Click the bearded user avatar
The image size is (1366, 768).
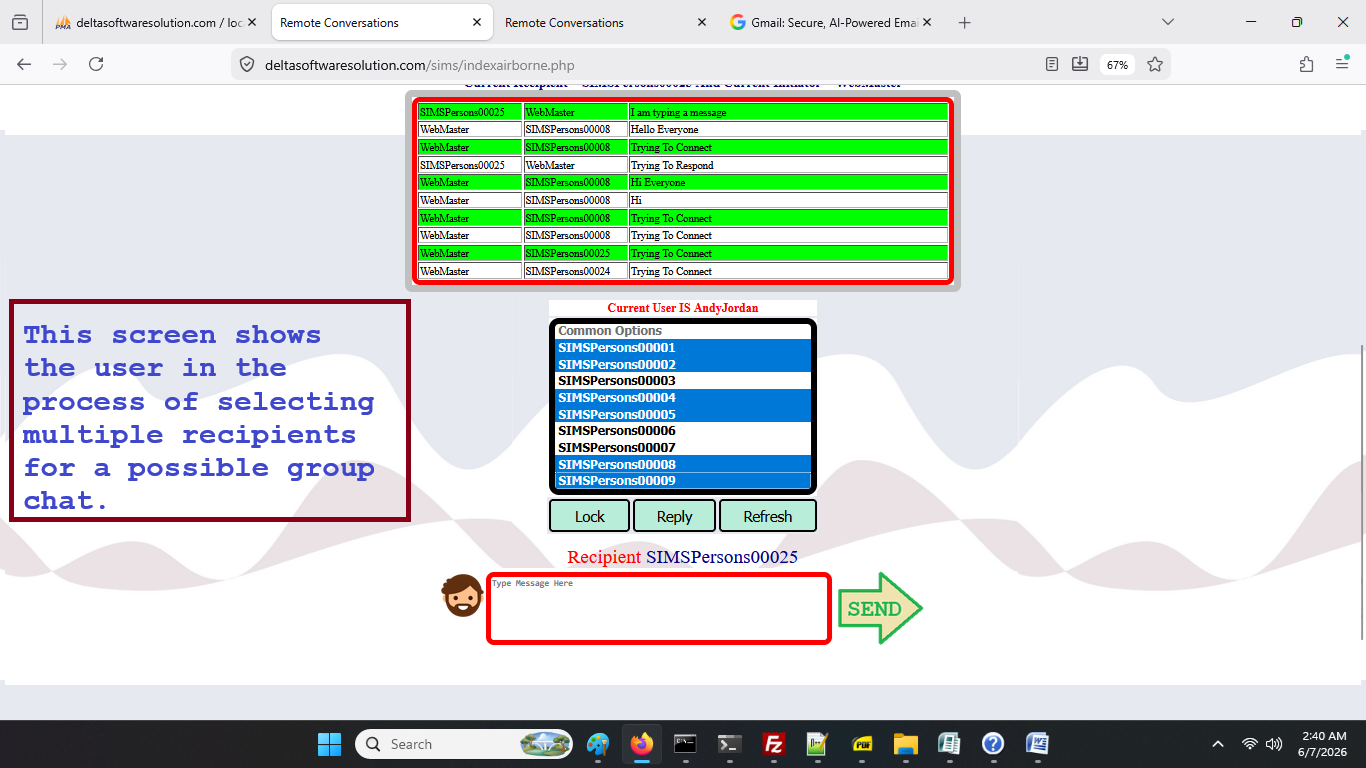click(462, 596)
